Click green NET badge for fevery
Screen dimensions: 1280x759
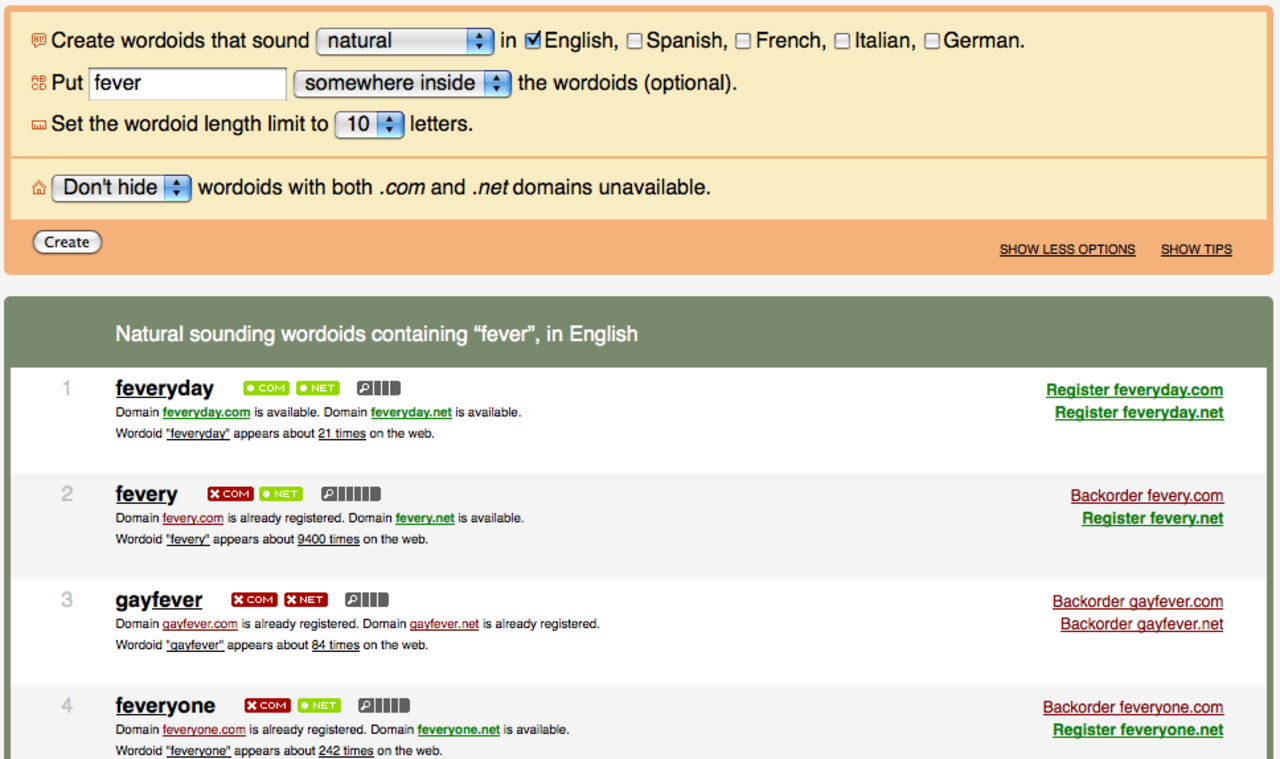(281, 494)
